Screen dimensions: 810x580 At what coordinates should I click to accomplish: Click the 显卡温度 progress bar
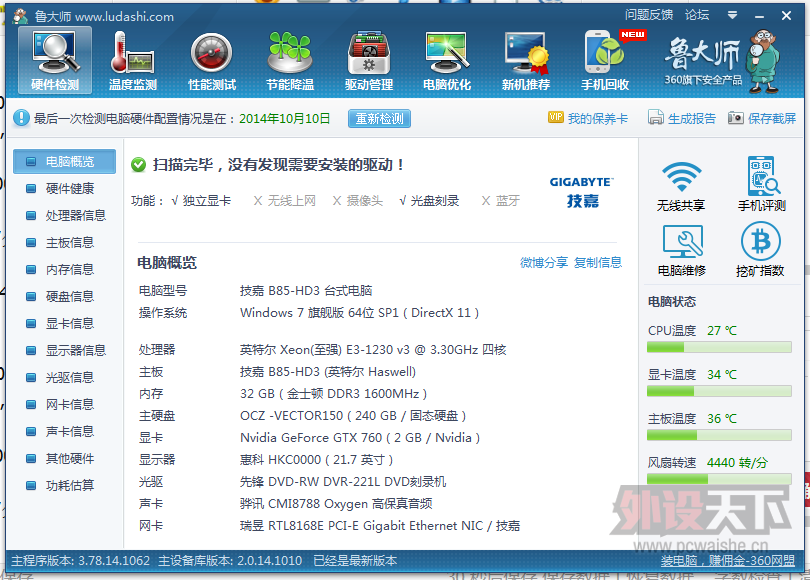pos(719,391)
